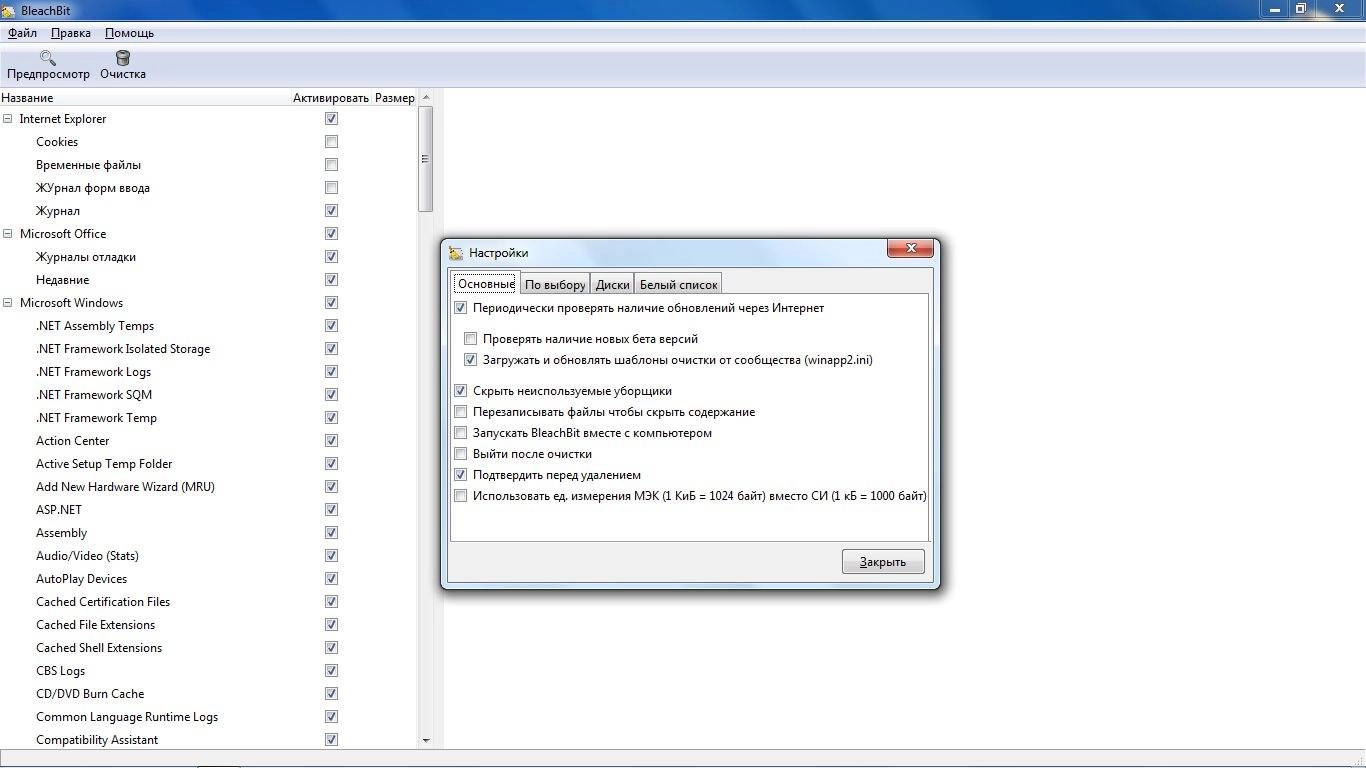The image size is (1366, 768).
Task: Open the Помощь menu
Action: [x=129, y=33]
